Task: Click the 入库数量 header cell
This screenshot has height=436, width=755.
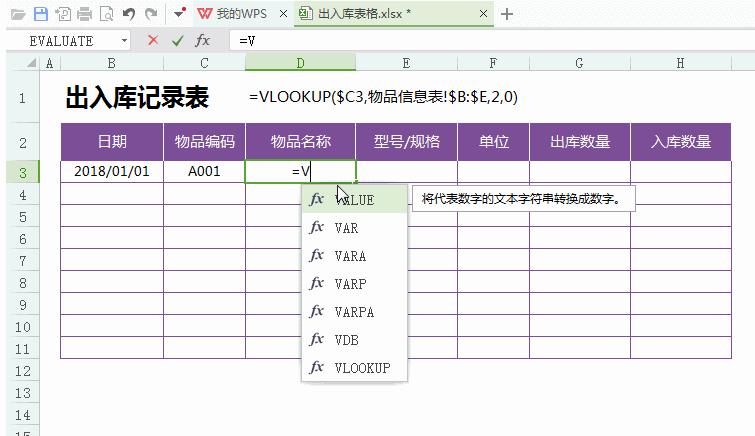Action: pos(680,142)
